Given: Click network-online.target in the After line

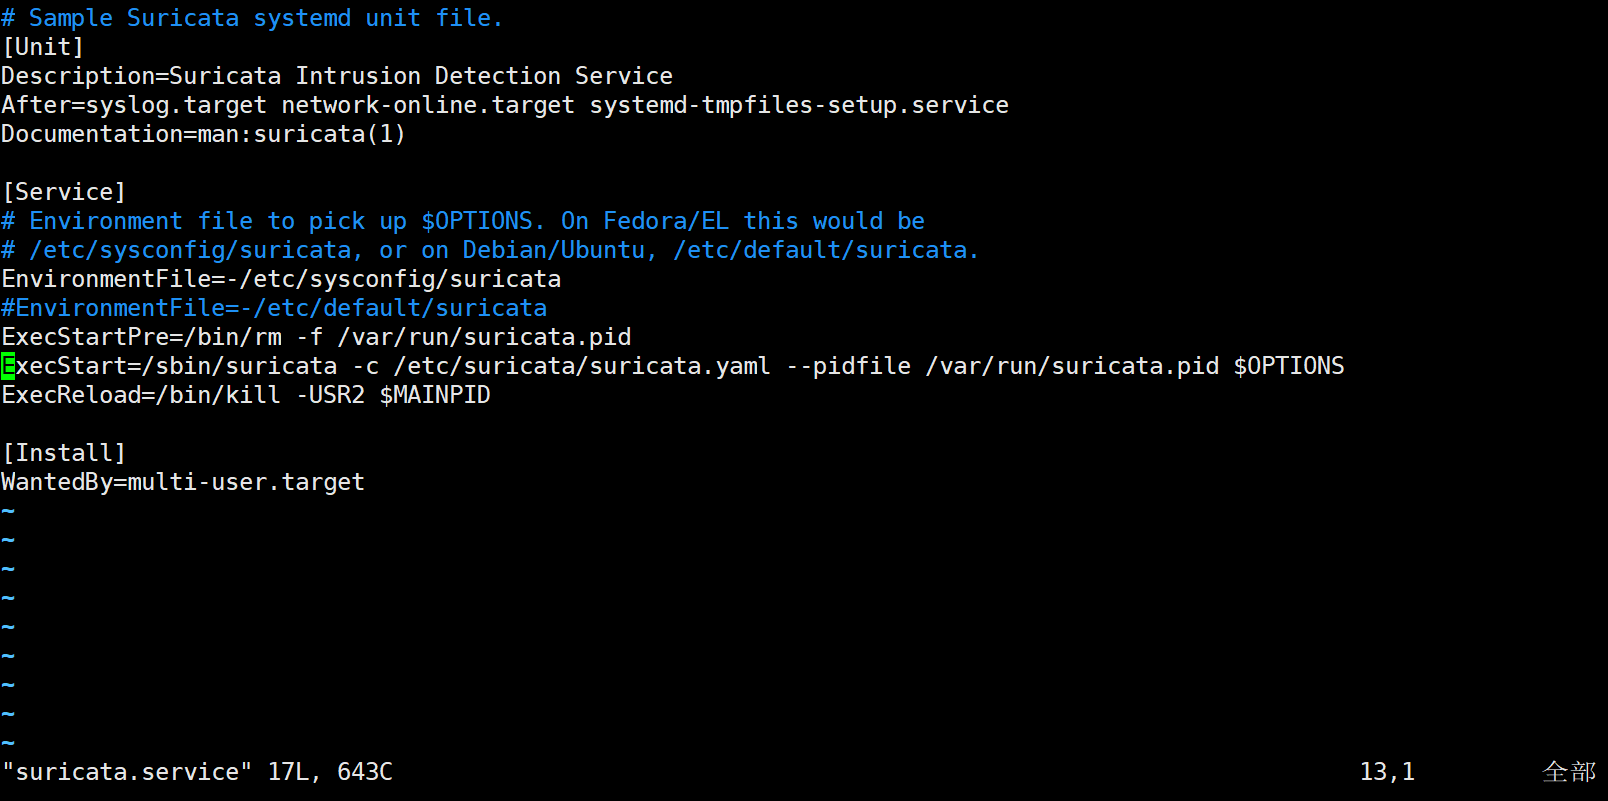Looking at the screenshot, I should click(x=427, y=105).
